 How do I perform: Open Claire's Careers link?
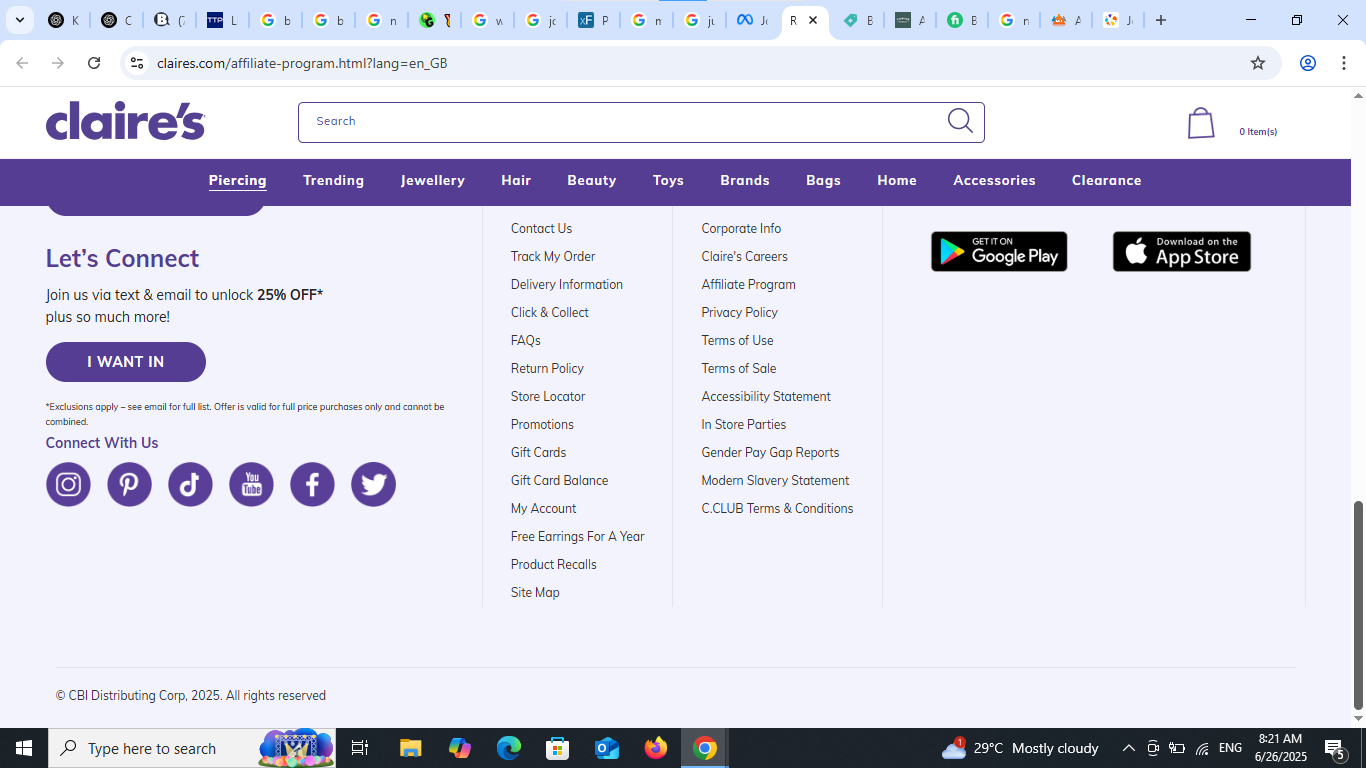[745, 256]
